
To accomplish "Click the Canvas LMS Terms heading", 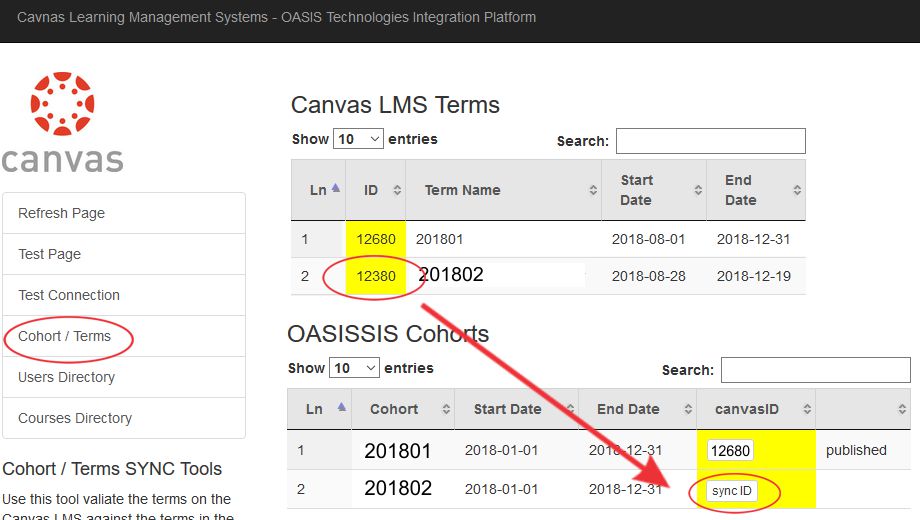I will (x=395, y=105).
